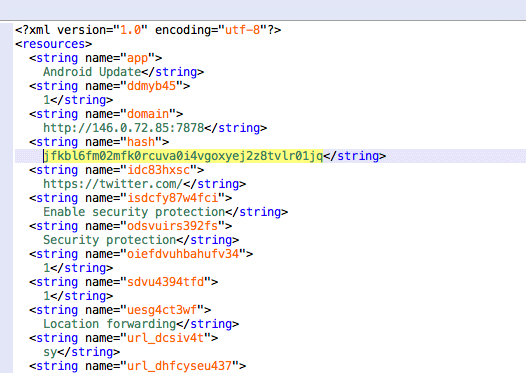This screenshot has width=526, height=373.
Task: Click the string name "idc83hxsc" line
Action: pos(116,170)
